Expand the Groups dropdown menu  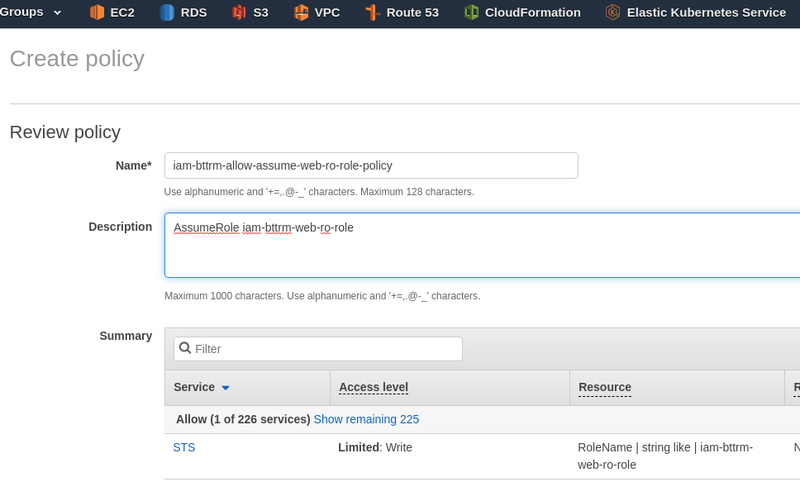(31, 12)
